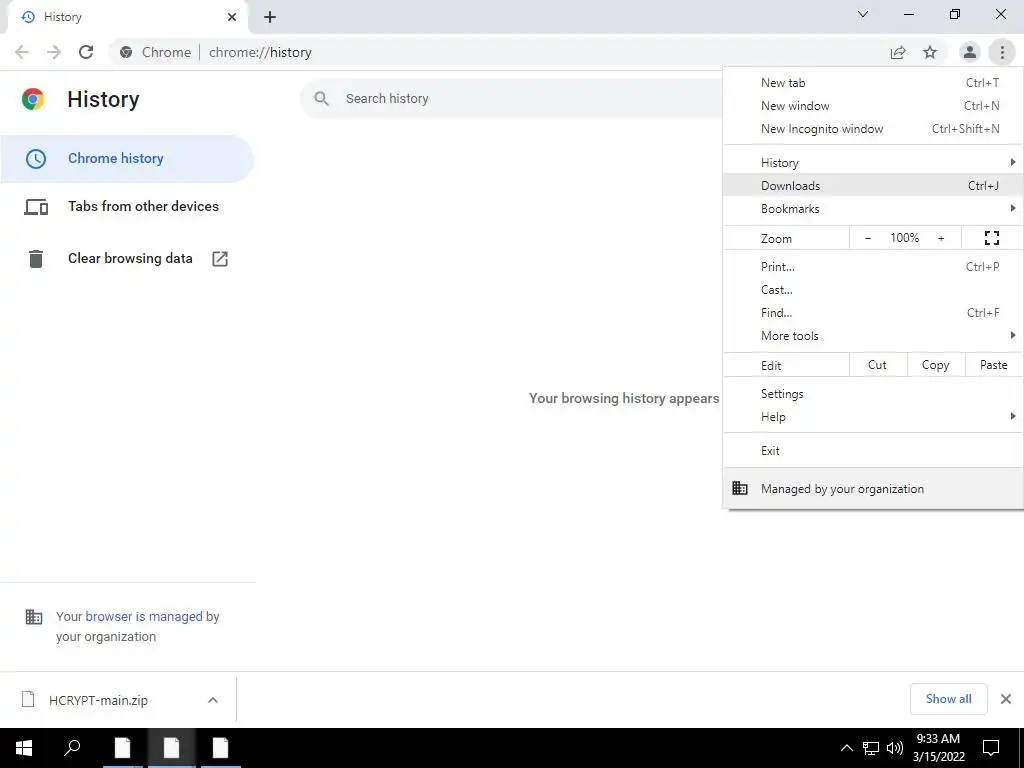
Task: Open the profile avatar icon
Action: click(970, 52)
